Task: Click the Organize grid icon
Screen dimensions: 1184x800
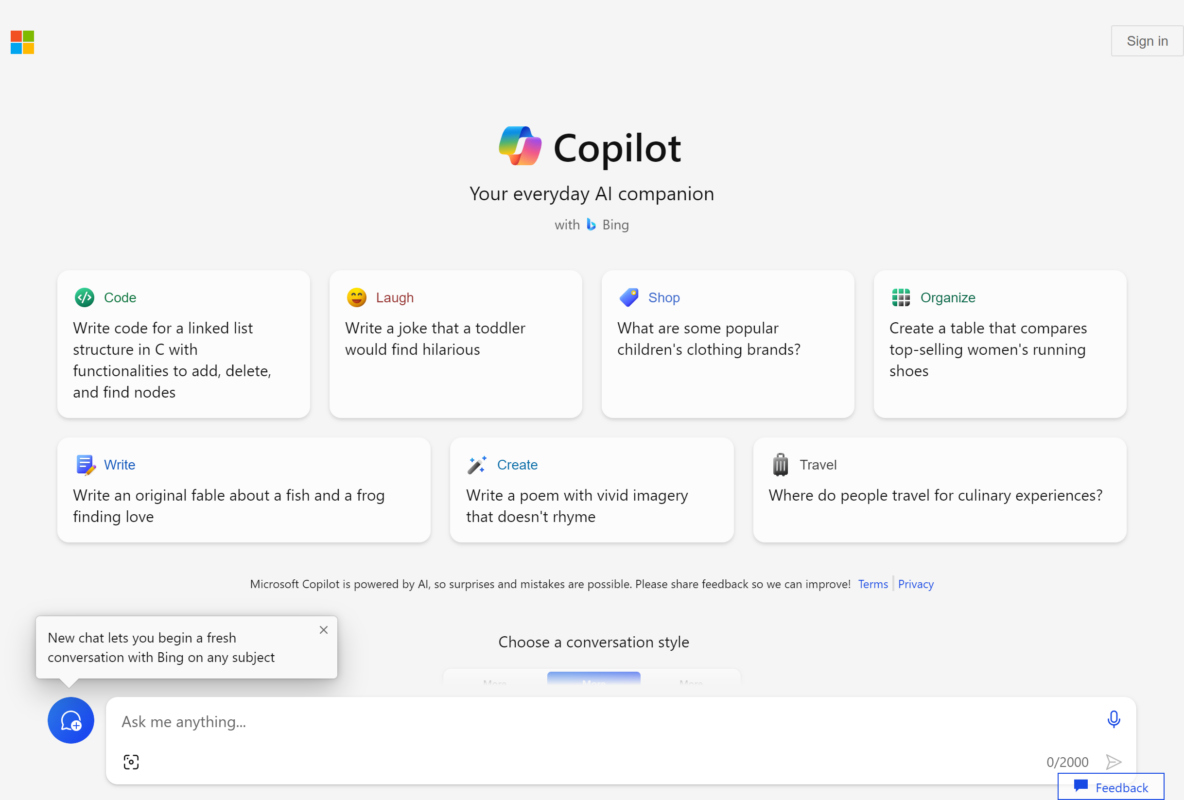Action: coord(900,297)
